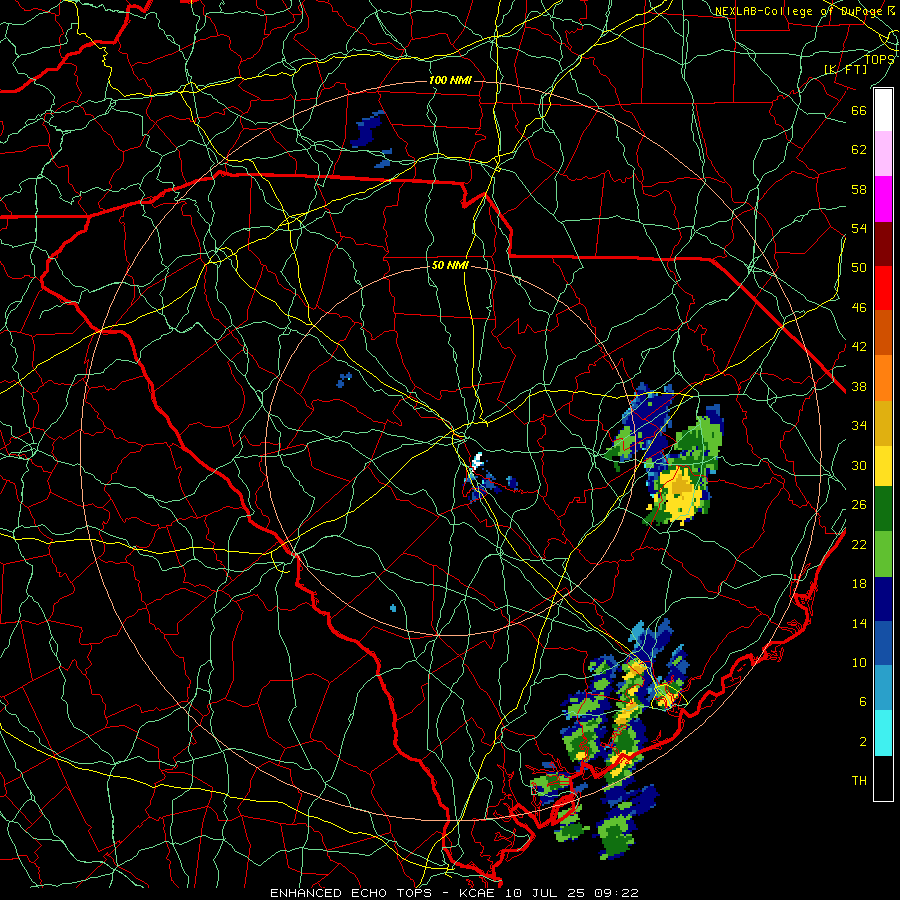Screen dimensions: 900x900
Task: Pick the dark orange legend swatch
Action: tap(883, 332)
